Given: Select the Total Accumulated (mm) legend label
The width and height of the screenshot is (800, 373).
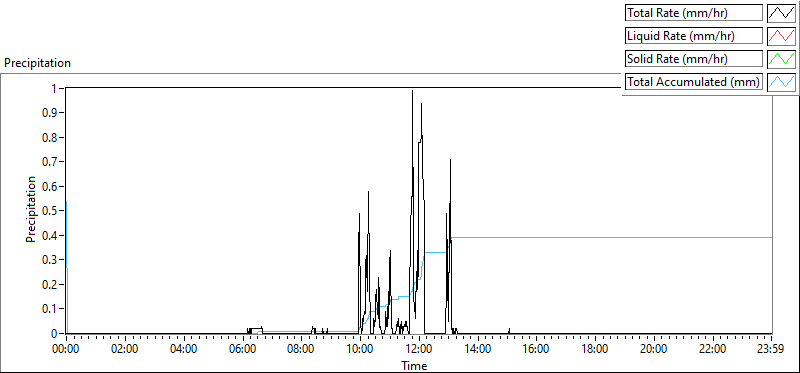Looking at the screenshot, I should point(694,81).
